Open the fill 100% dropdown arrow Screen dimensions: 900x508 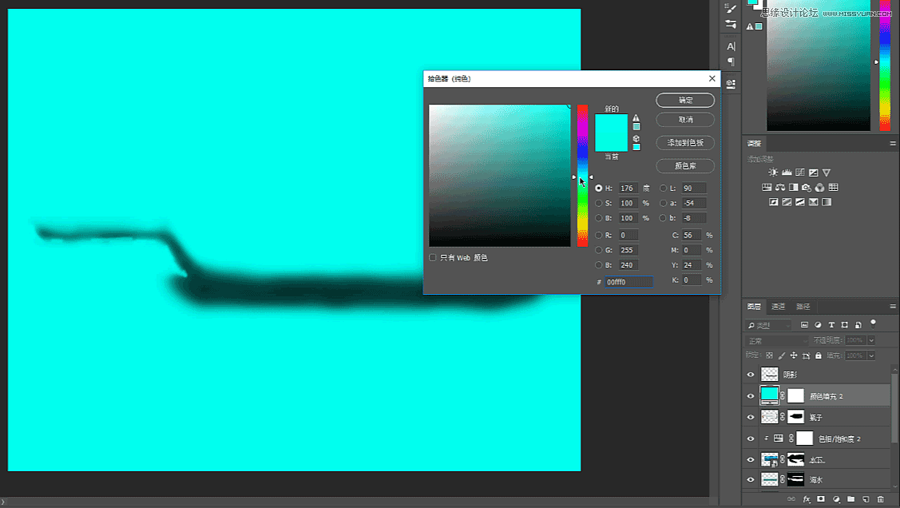[871, 356]
